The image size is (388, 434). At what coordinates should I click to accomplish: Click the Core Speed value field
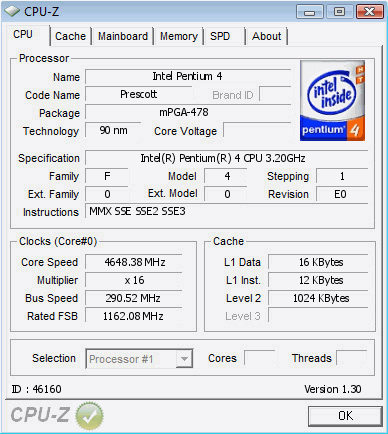(134, 262)
